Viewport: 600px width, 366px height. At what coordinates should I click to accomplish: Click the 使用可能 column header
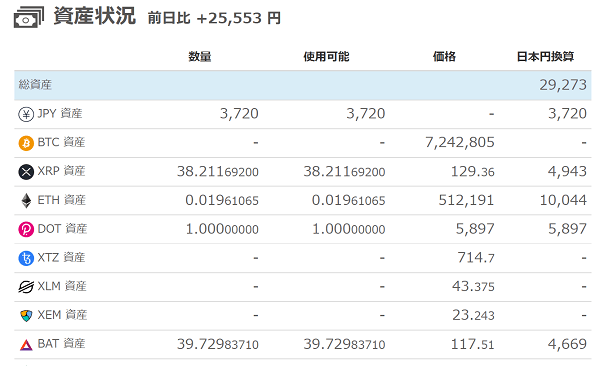pyautogui.click(x=326, y=57)
